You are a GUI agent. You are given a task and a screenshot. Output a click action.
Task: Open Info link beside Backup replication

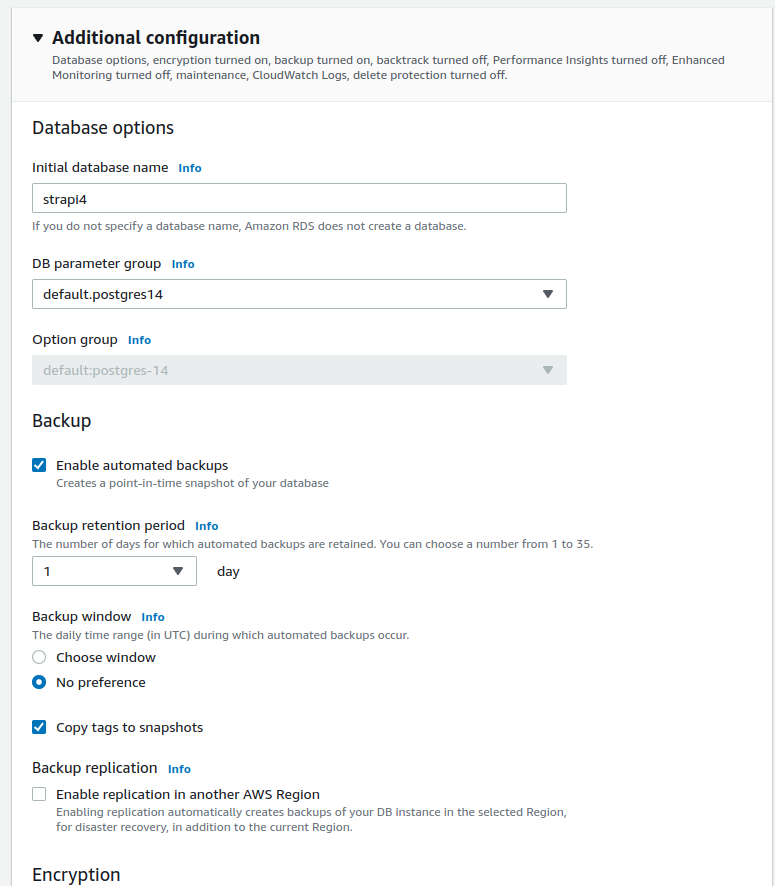coord(179,769)
